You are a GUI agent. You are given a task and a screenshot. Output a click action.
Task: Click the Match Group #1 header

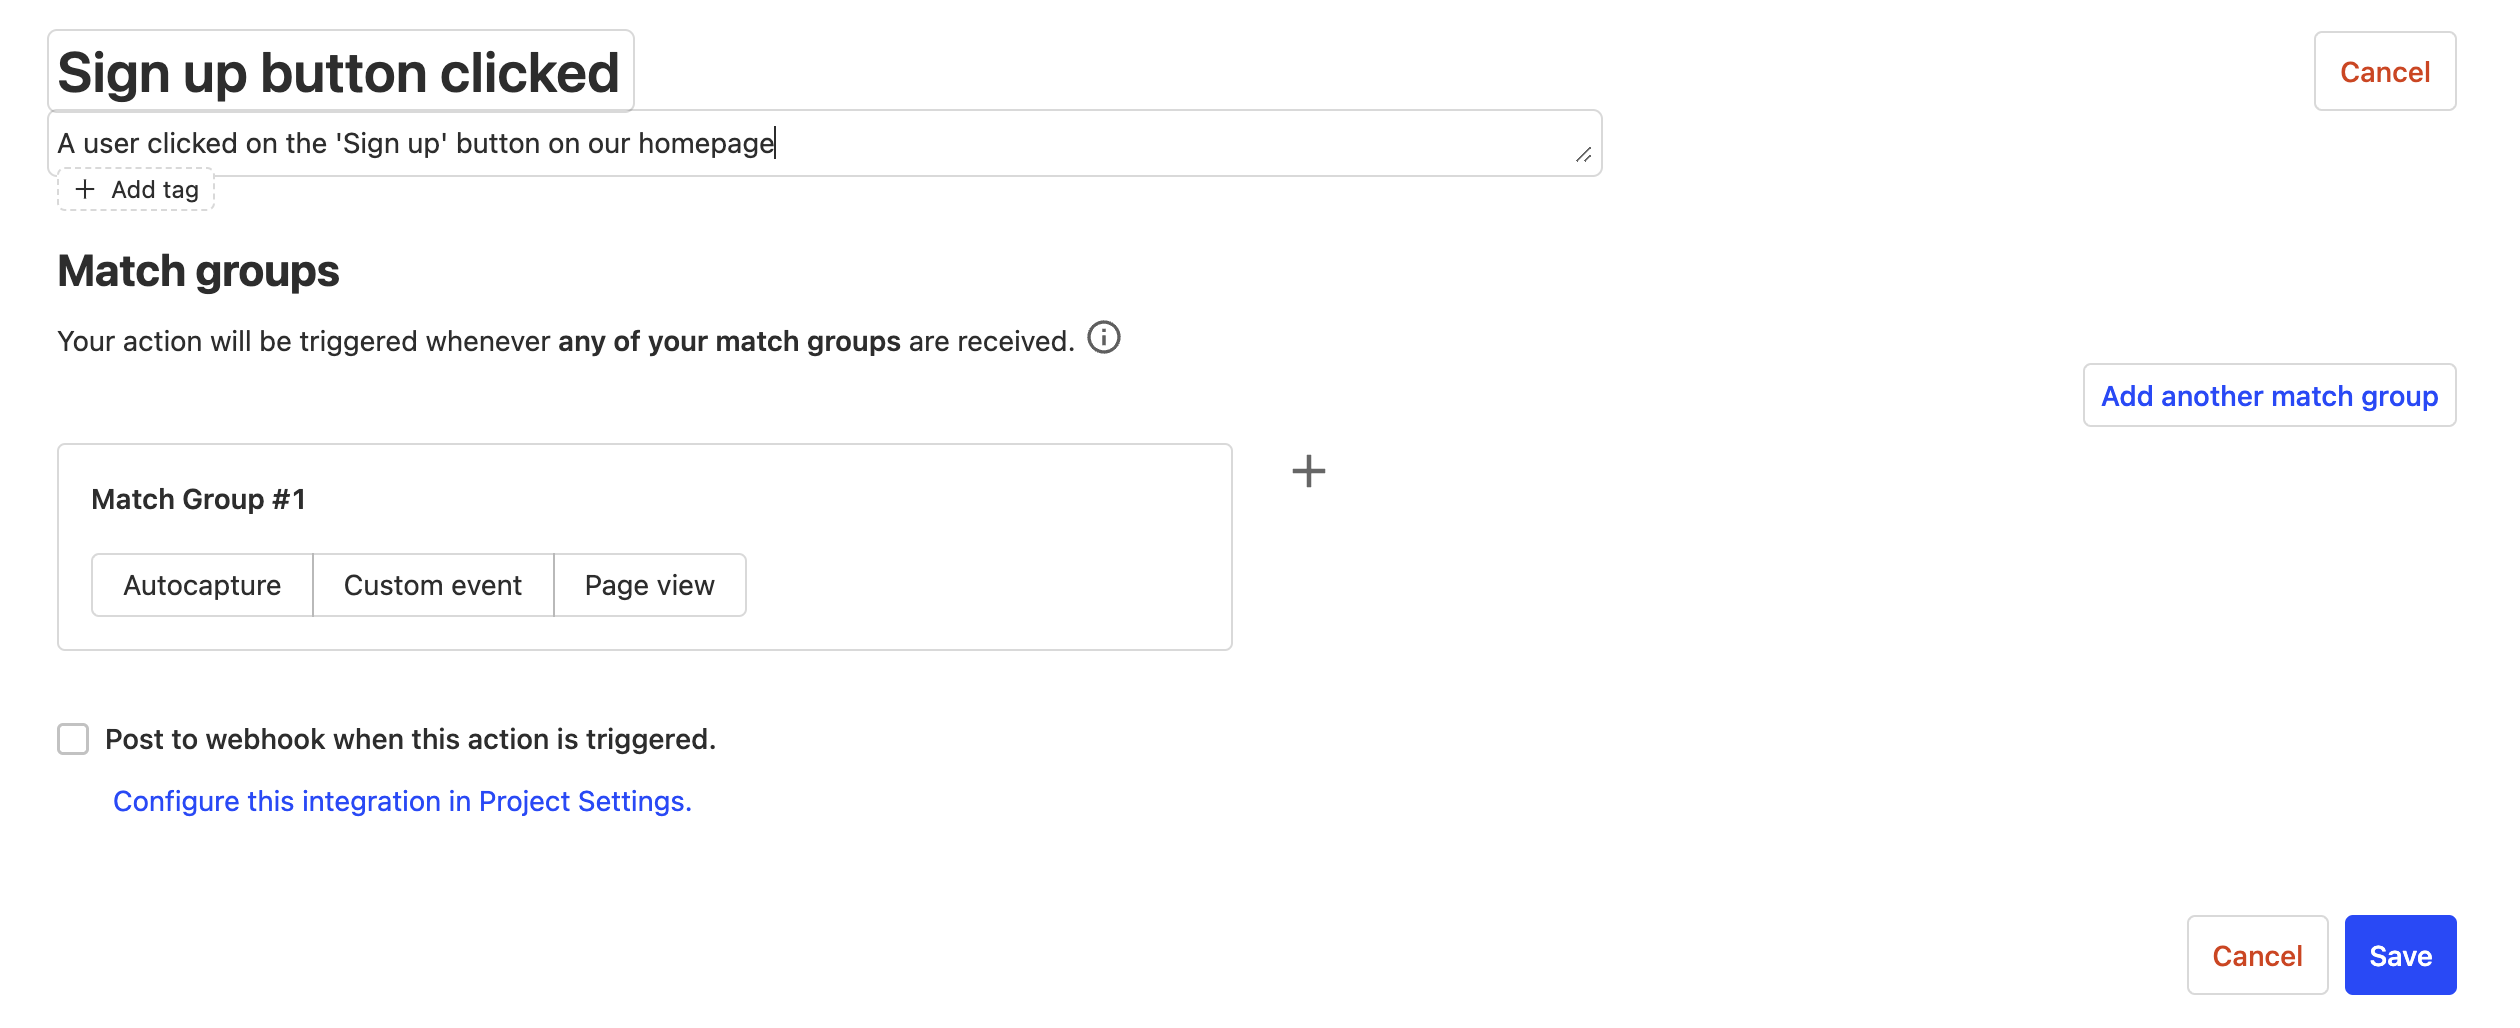coord(199,499)
